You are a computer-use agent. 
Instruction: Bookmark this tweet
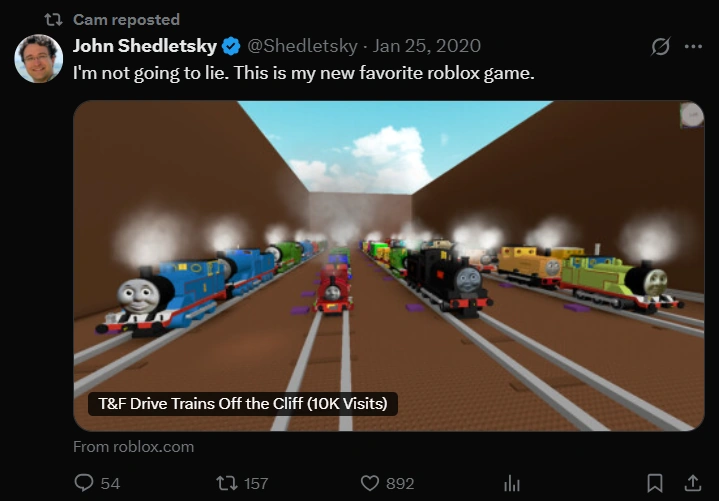[x=655, y=483]
